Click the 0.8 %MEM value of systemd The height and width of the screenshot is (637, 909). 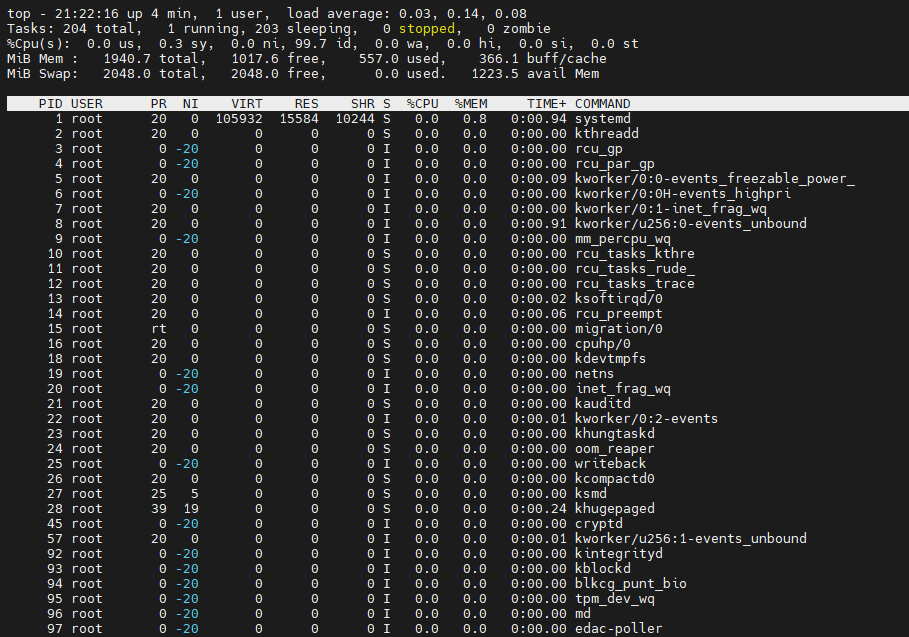tap(475, 119)
